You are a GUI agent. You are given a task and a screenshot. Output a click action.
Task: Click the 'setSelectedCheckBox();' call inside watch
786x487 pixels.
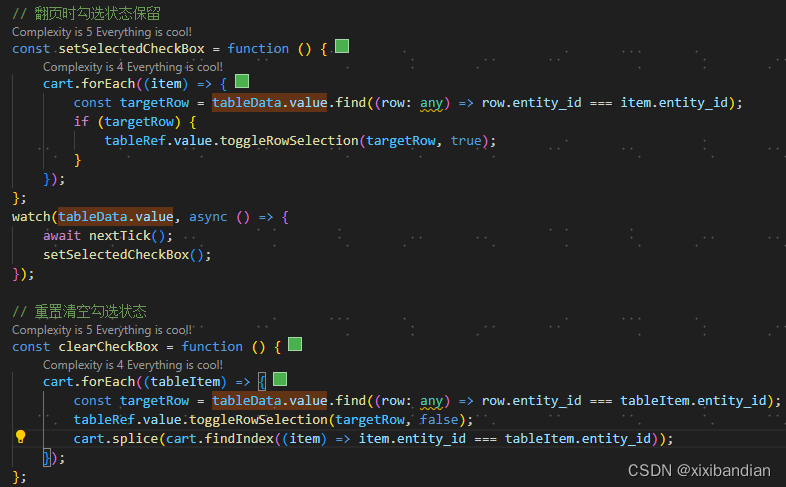click(x=127, y=255)
